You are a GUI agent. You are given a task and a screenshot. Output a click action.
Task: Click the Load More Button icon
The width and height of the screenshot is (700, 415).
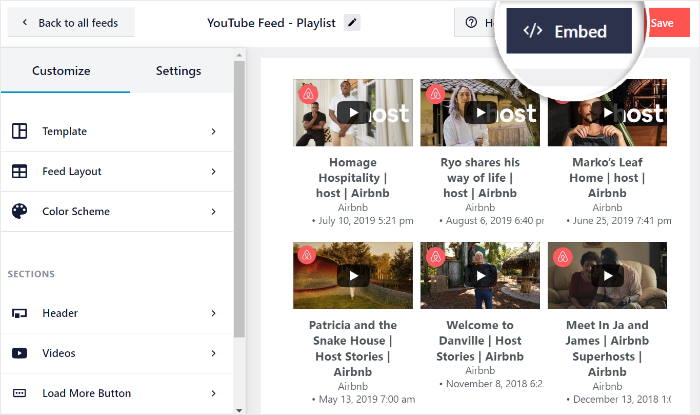click(19, 393)
